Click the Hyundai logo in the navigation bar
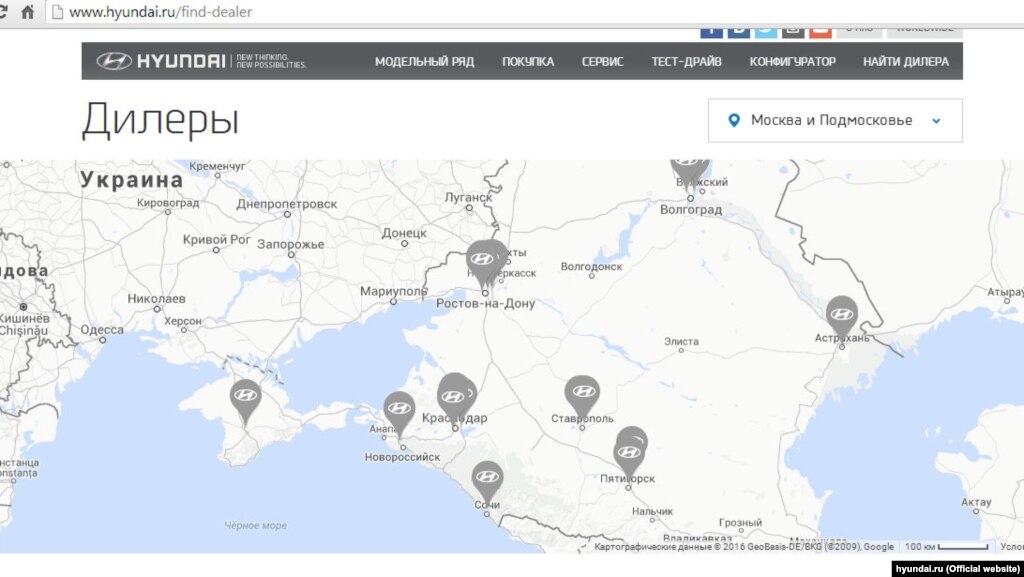The width and height of the screenshot is (1024, 577). coord(202,61)
